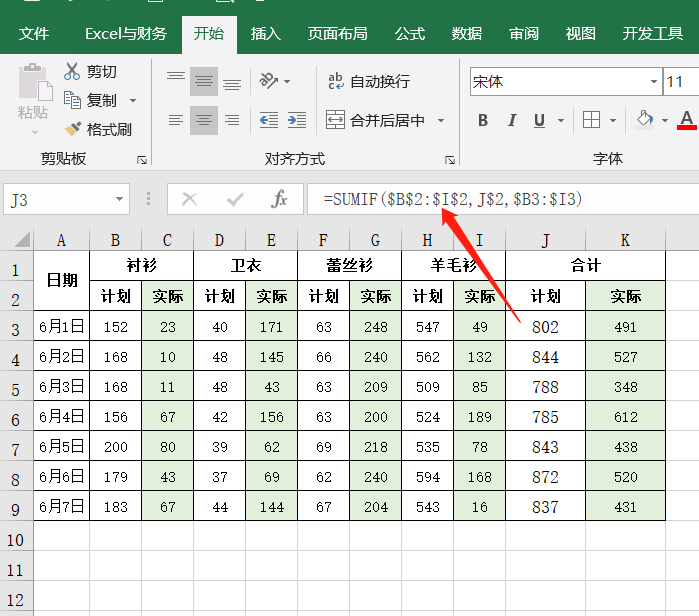699x616 pixels.
Task: Expand the Name Box dropdown next to J3
Action: click(120, 200)
